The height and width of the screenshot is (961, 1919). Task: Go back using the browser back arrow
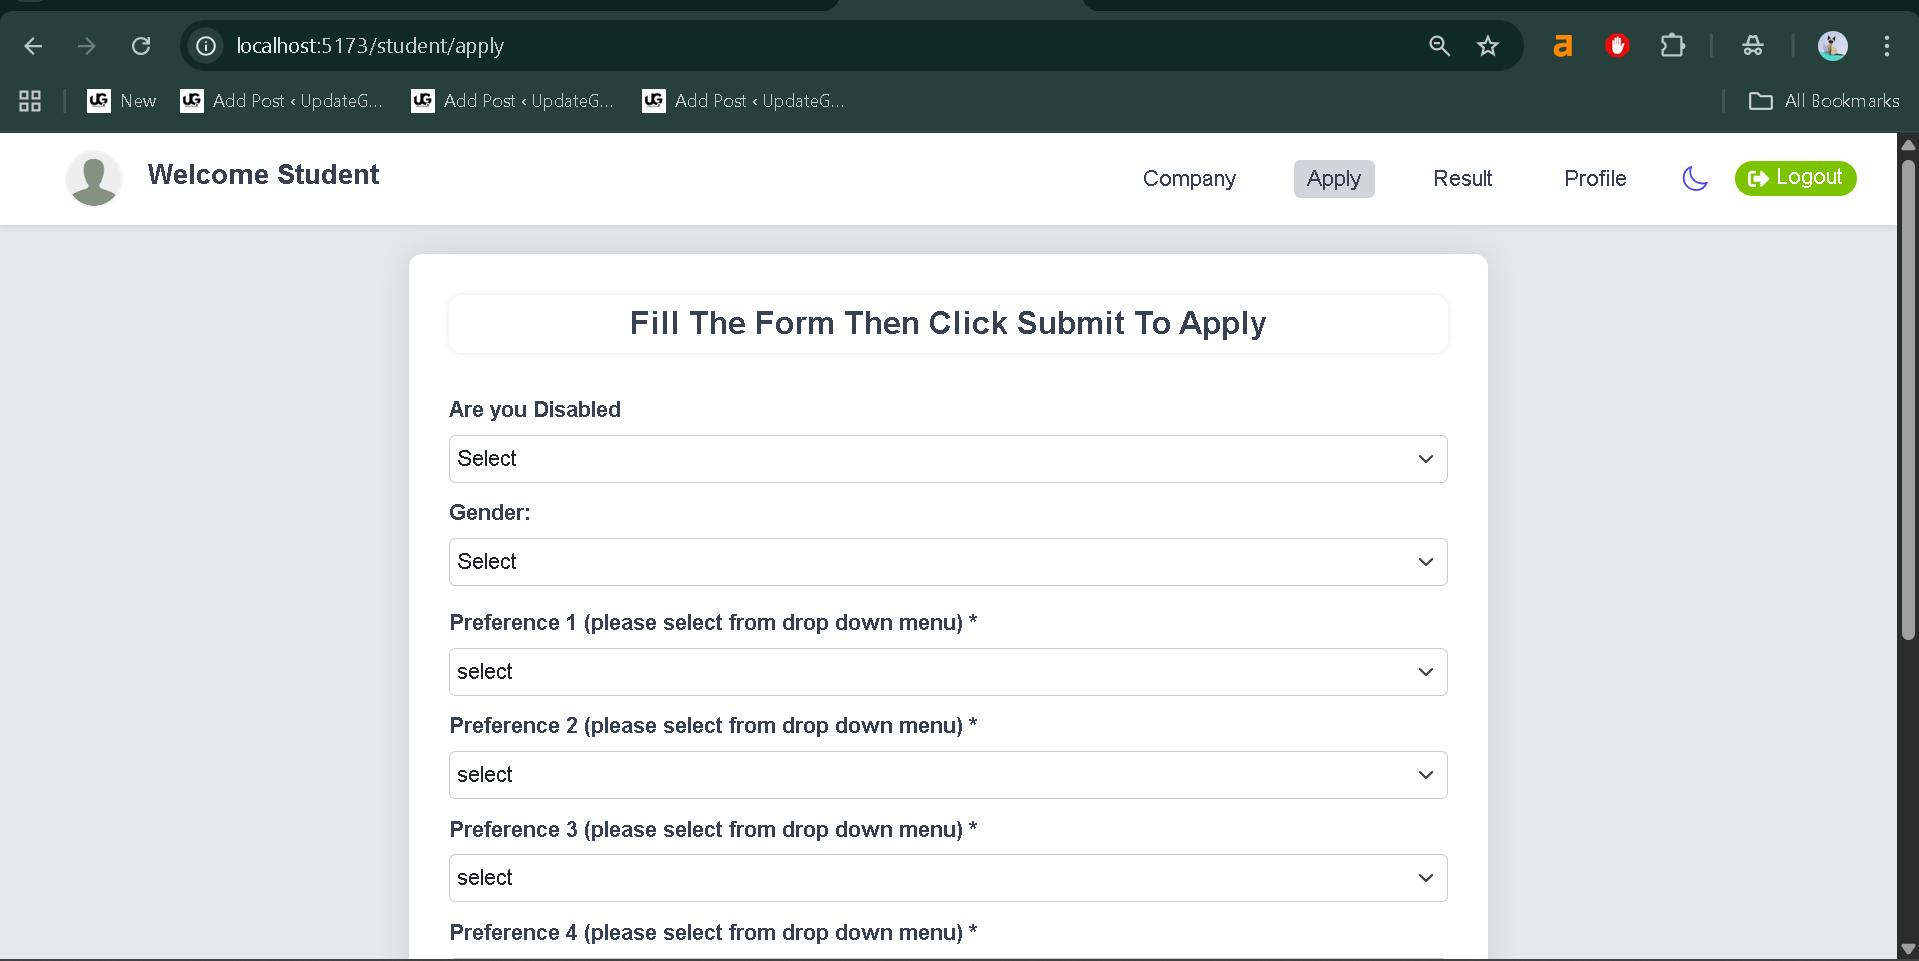33,46
